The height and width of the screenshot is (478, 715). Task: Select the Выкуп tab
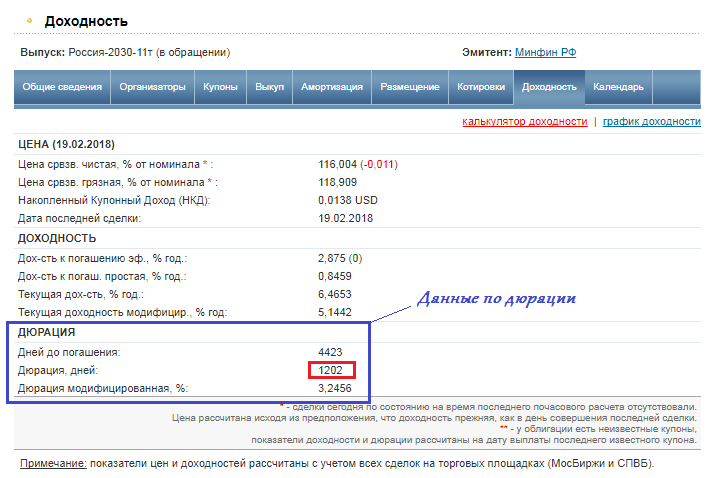tap(269, 87)
